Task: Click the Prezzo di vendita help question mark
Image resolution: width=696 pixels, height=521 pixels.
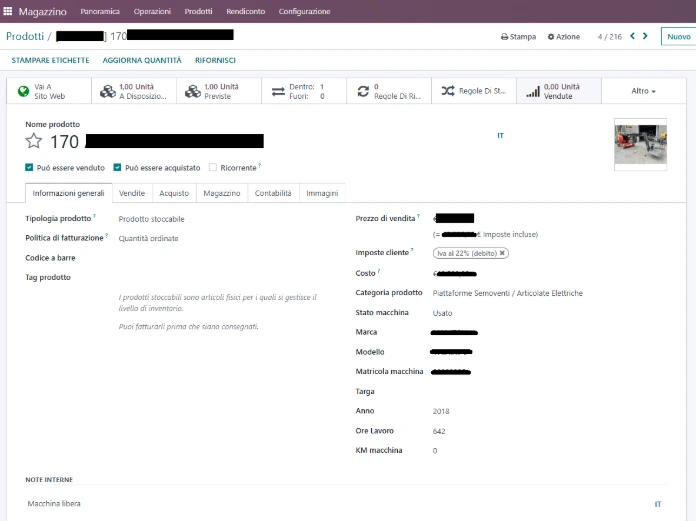Action: tap(418, 216)
